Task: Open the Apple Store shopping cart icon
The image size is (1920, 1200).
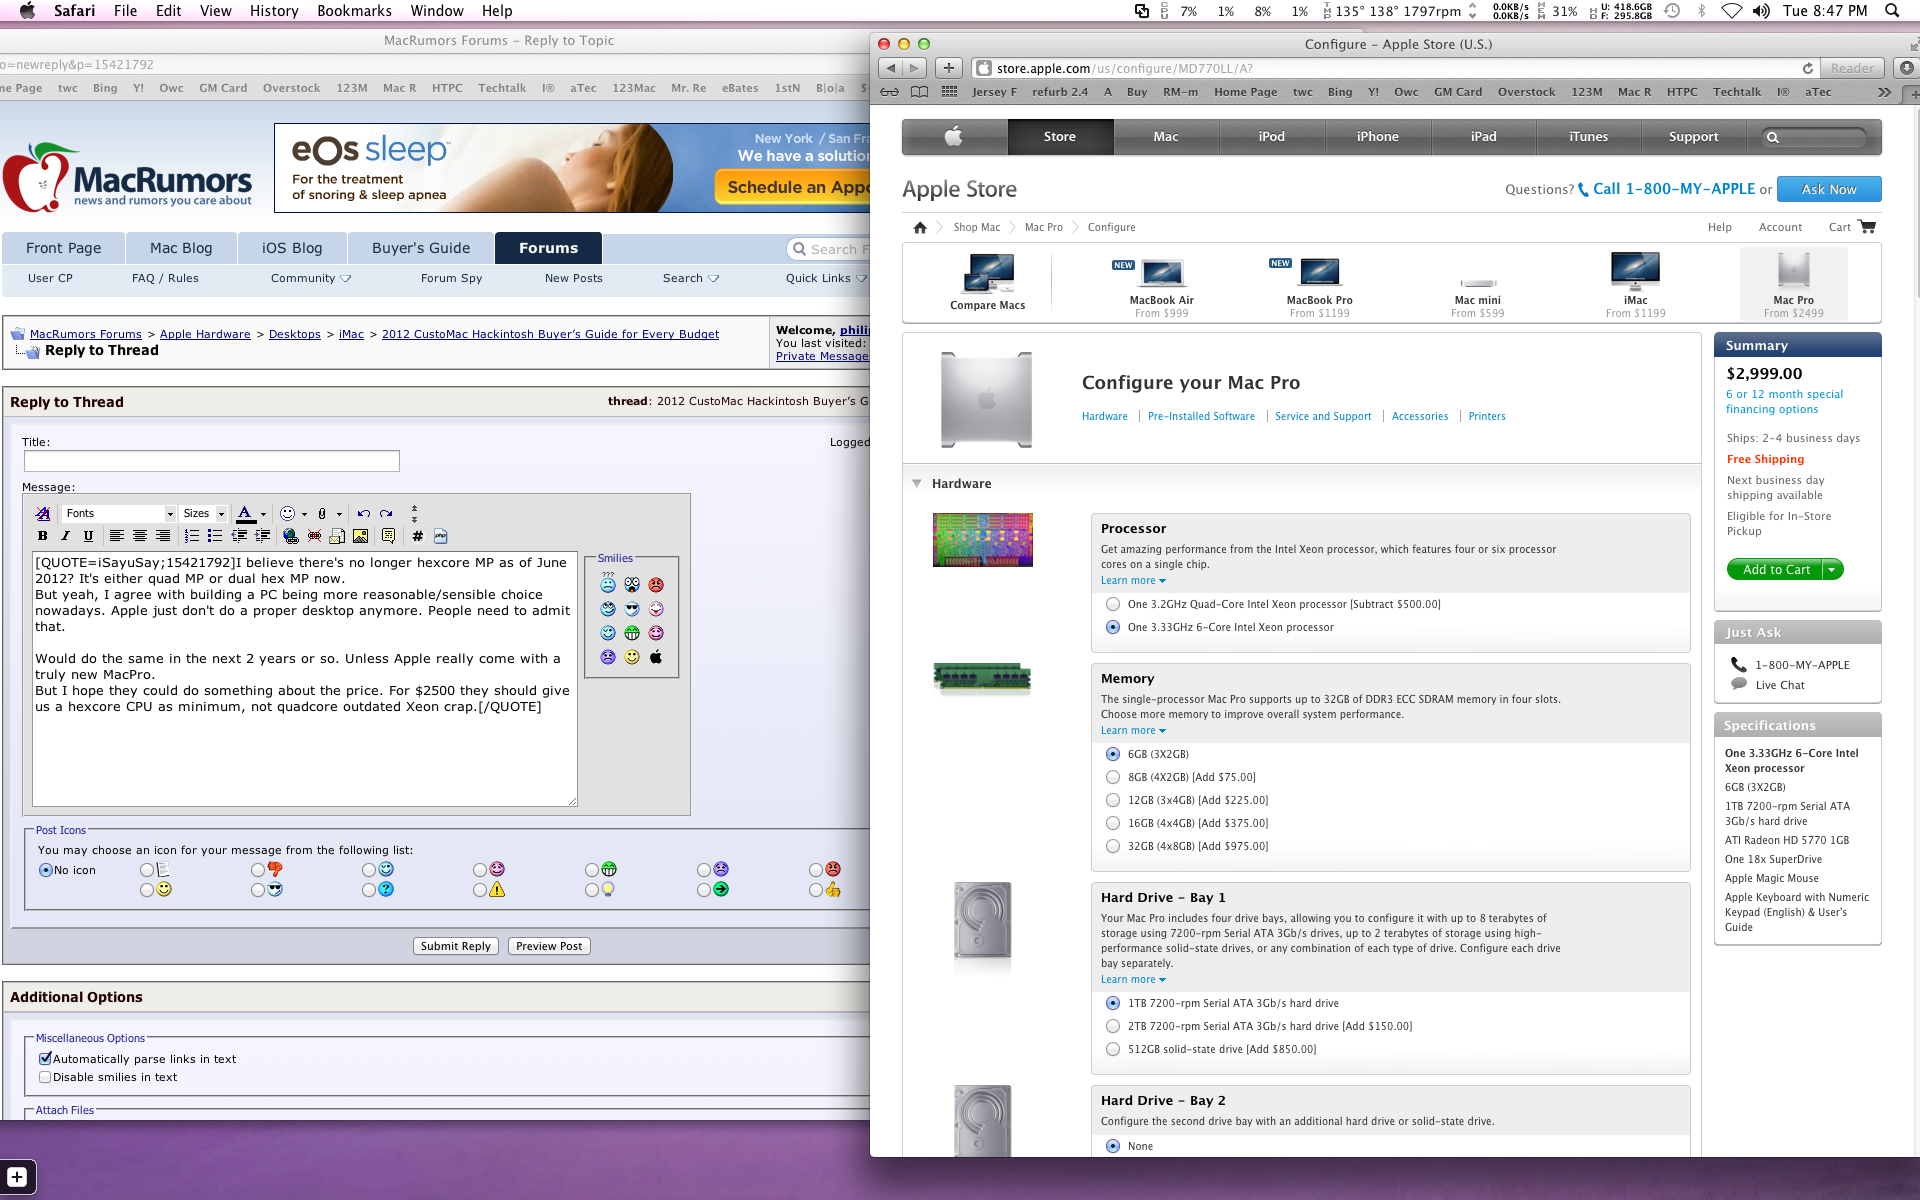Action: click(x=1866, y=227)
